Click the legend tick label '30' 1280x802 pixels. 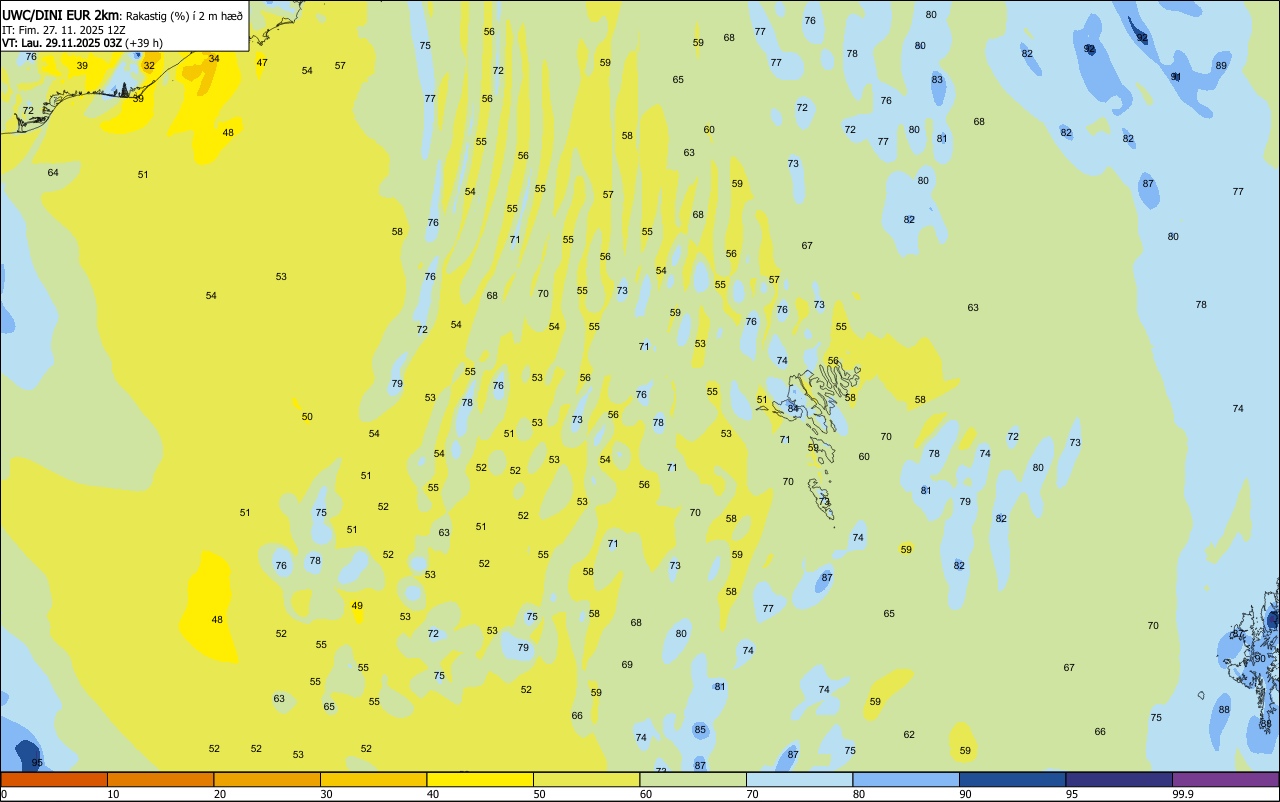pyautogui.click(x=326, y=794)
